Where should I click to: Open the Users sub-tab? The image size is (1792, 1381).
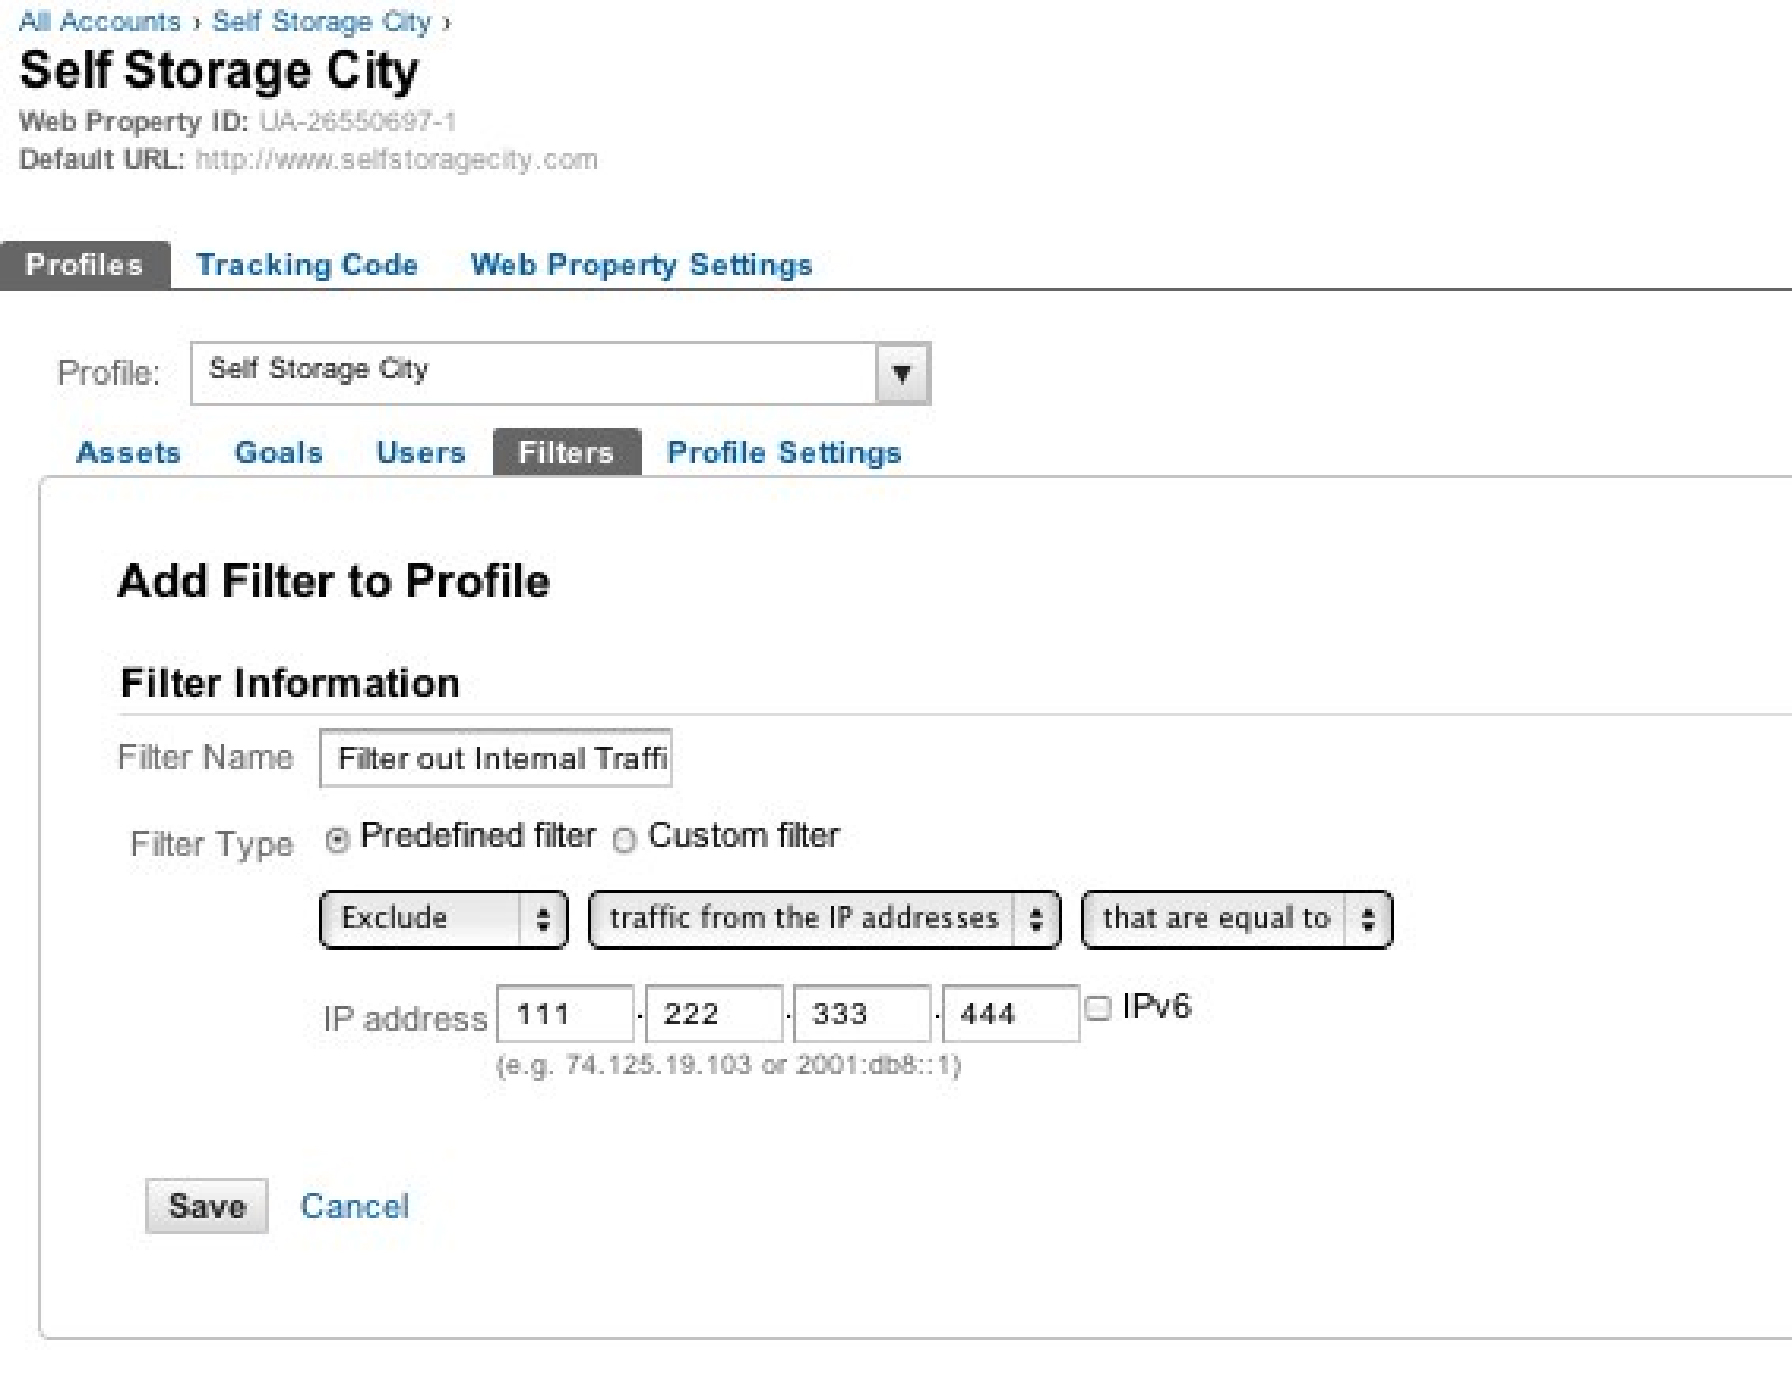coord(421,453)
